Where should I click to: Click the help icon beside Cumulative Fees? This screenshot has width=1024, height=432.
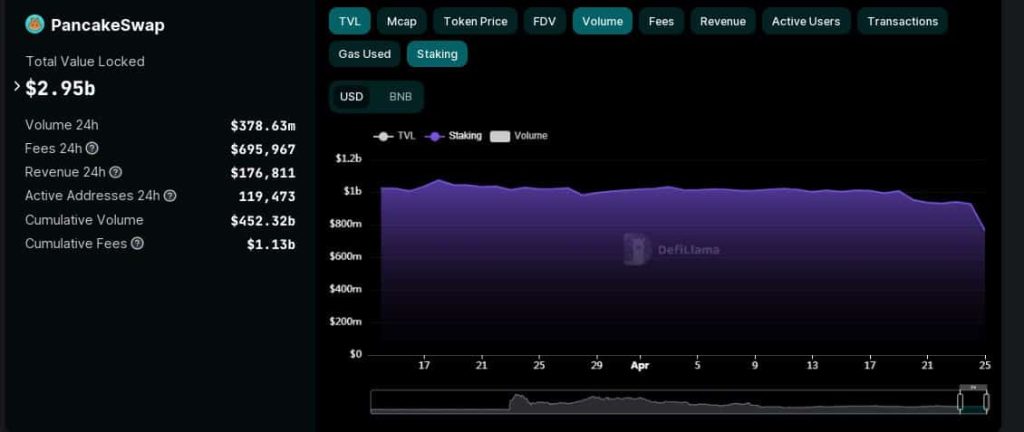[137, 243]
